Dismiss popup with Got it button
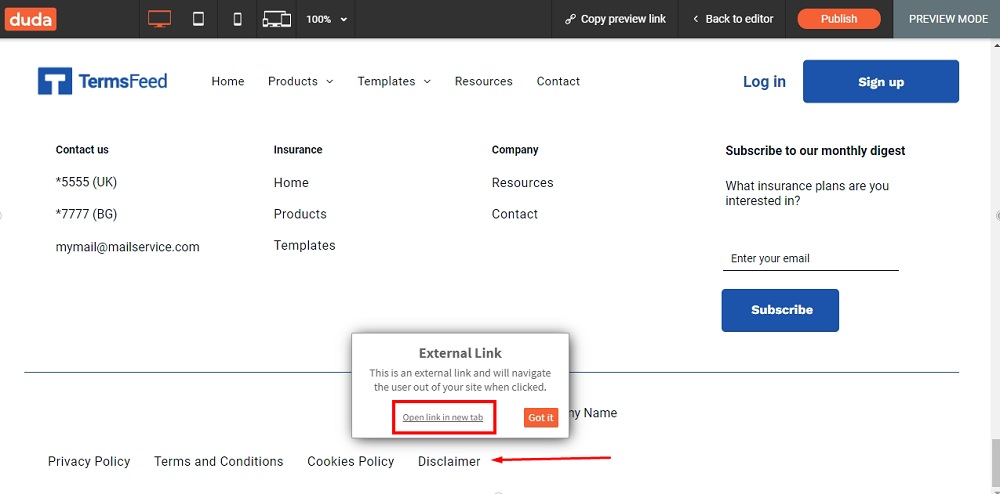The height and width of the screenshot is (494, 1000). (x=541, y=418)
